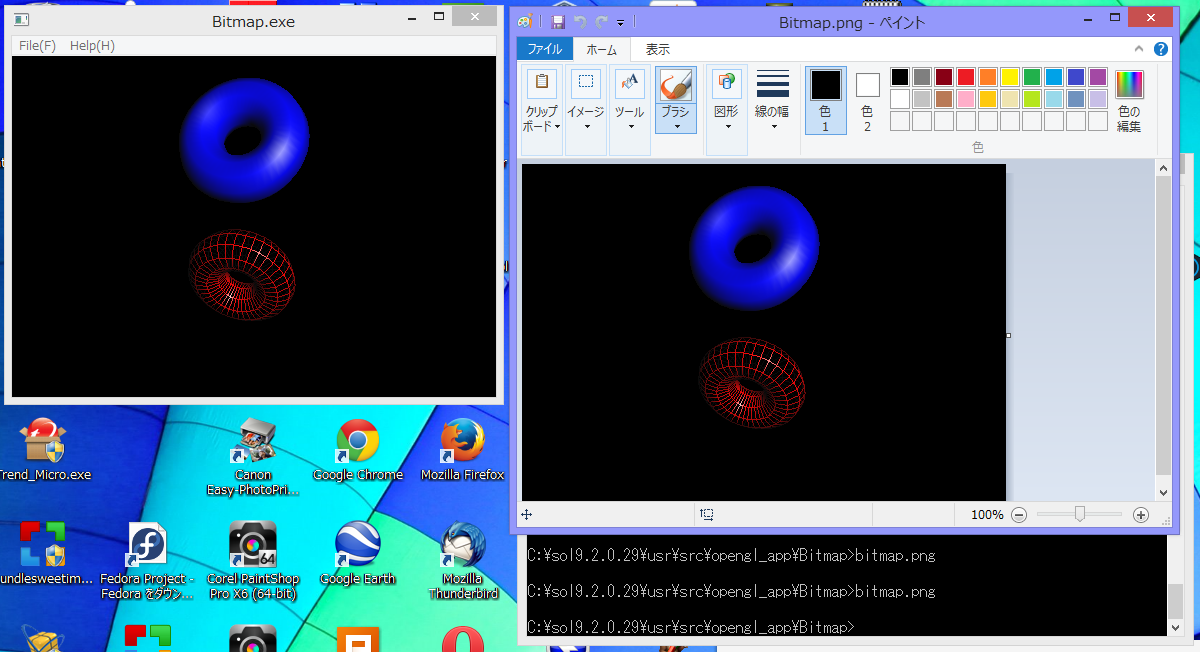Pick the white swatch in the second row
This screenshot has width=1200, height=652.
[900, 99]
